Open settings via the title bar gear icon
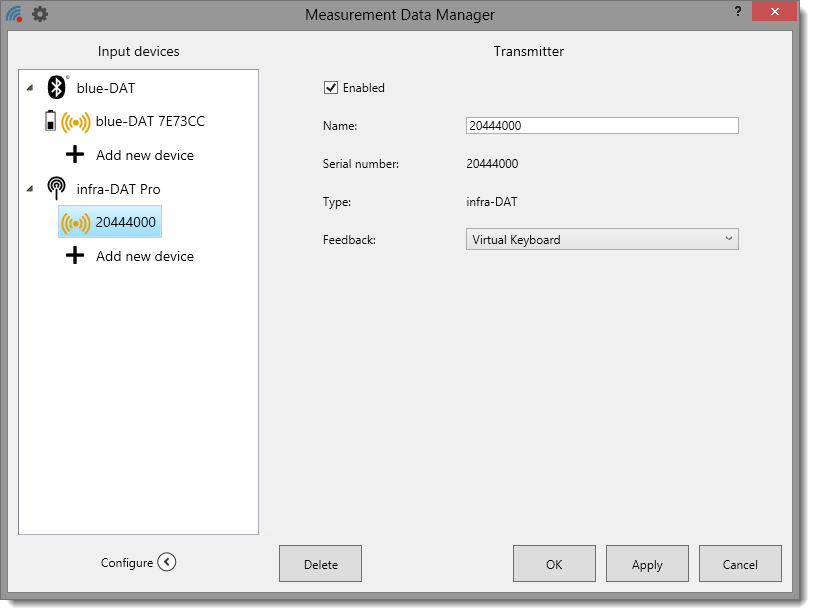 tap(40, 14)
